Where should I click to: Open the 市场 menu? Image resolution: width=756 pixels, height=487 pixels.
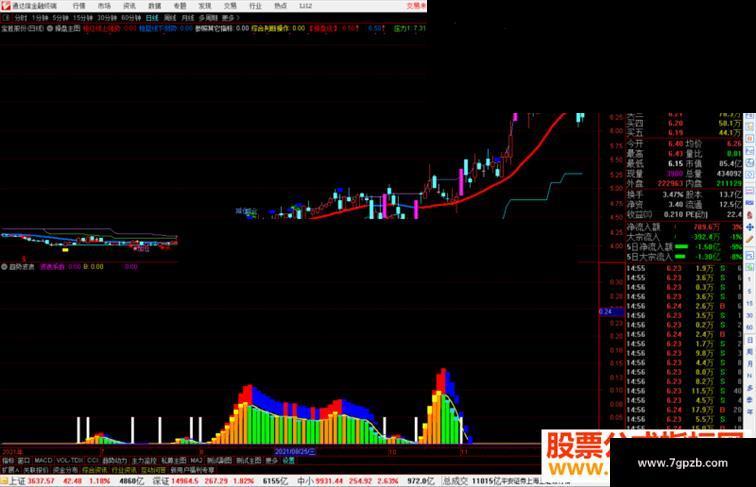coord(104,6)
